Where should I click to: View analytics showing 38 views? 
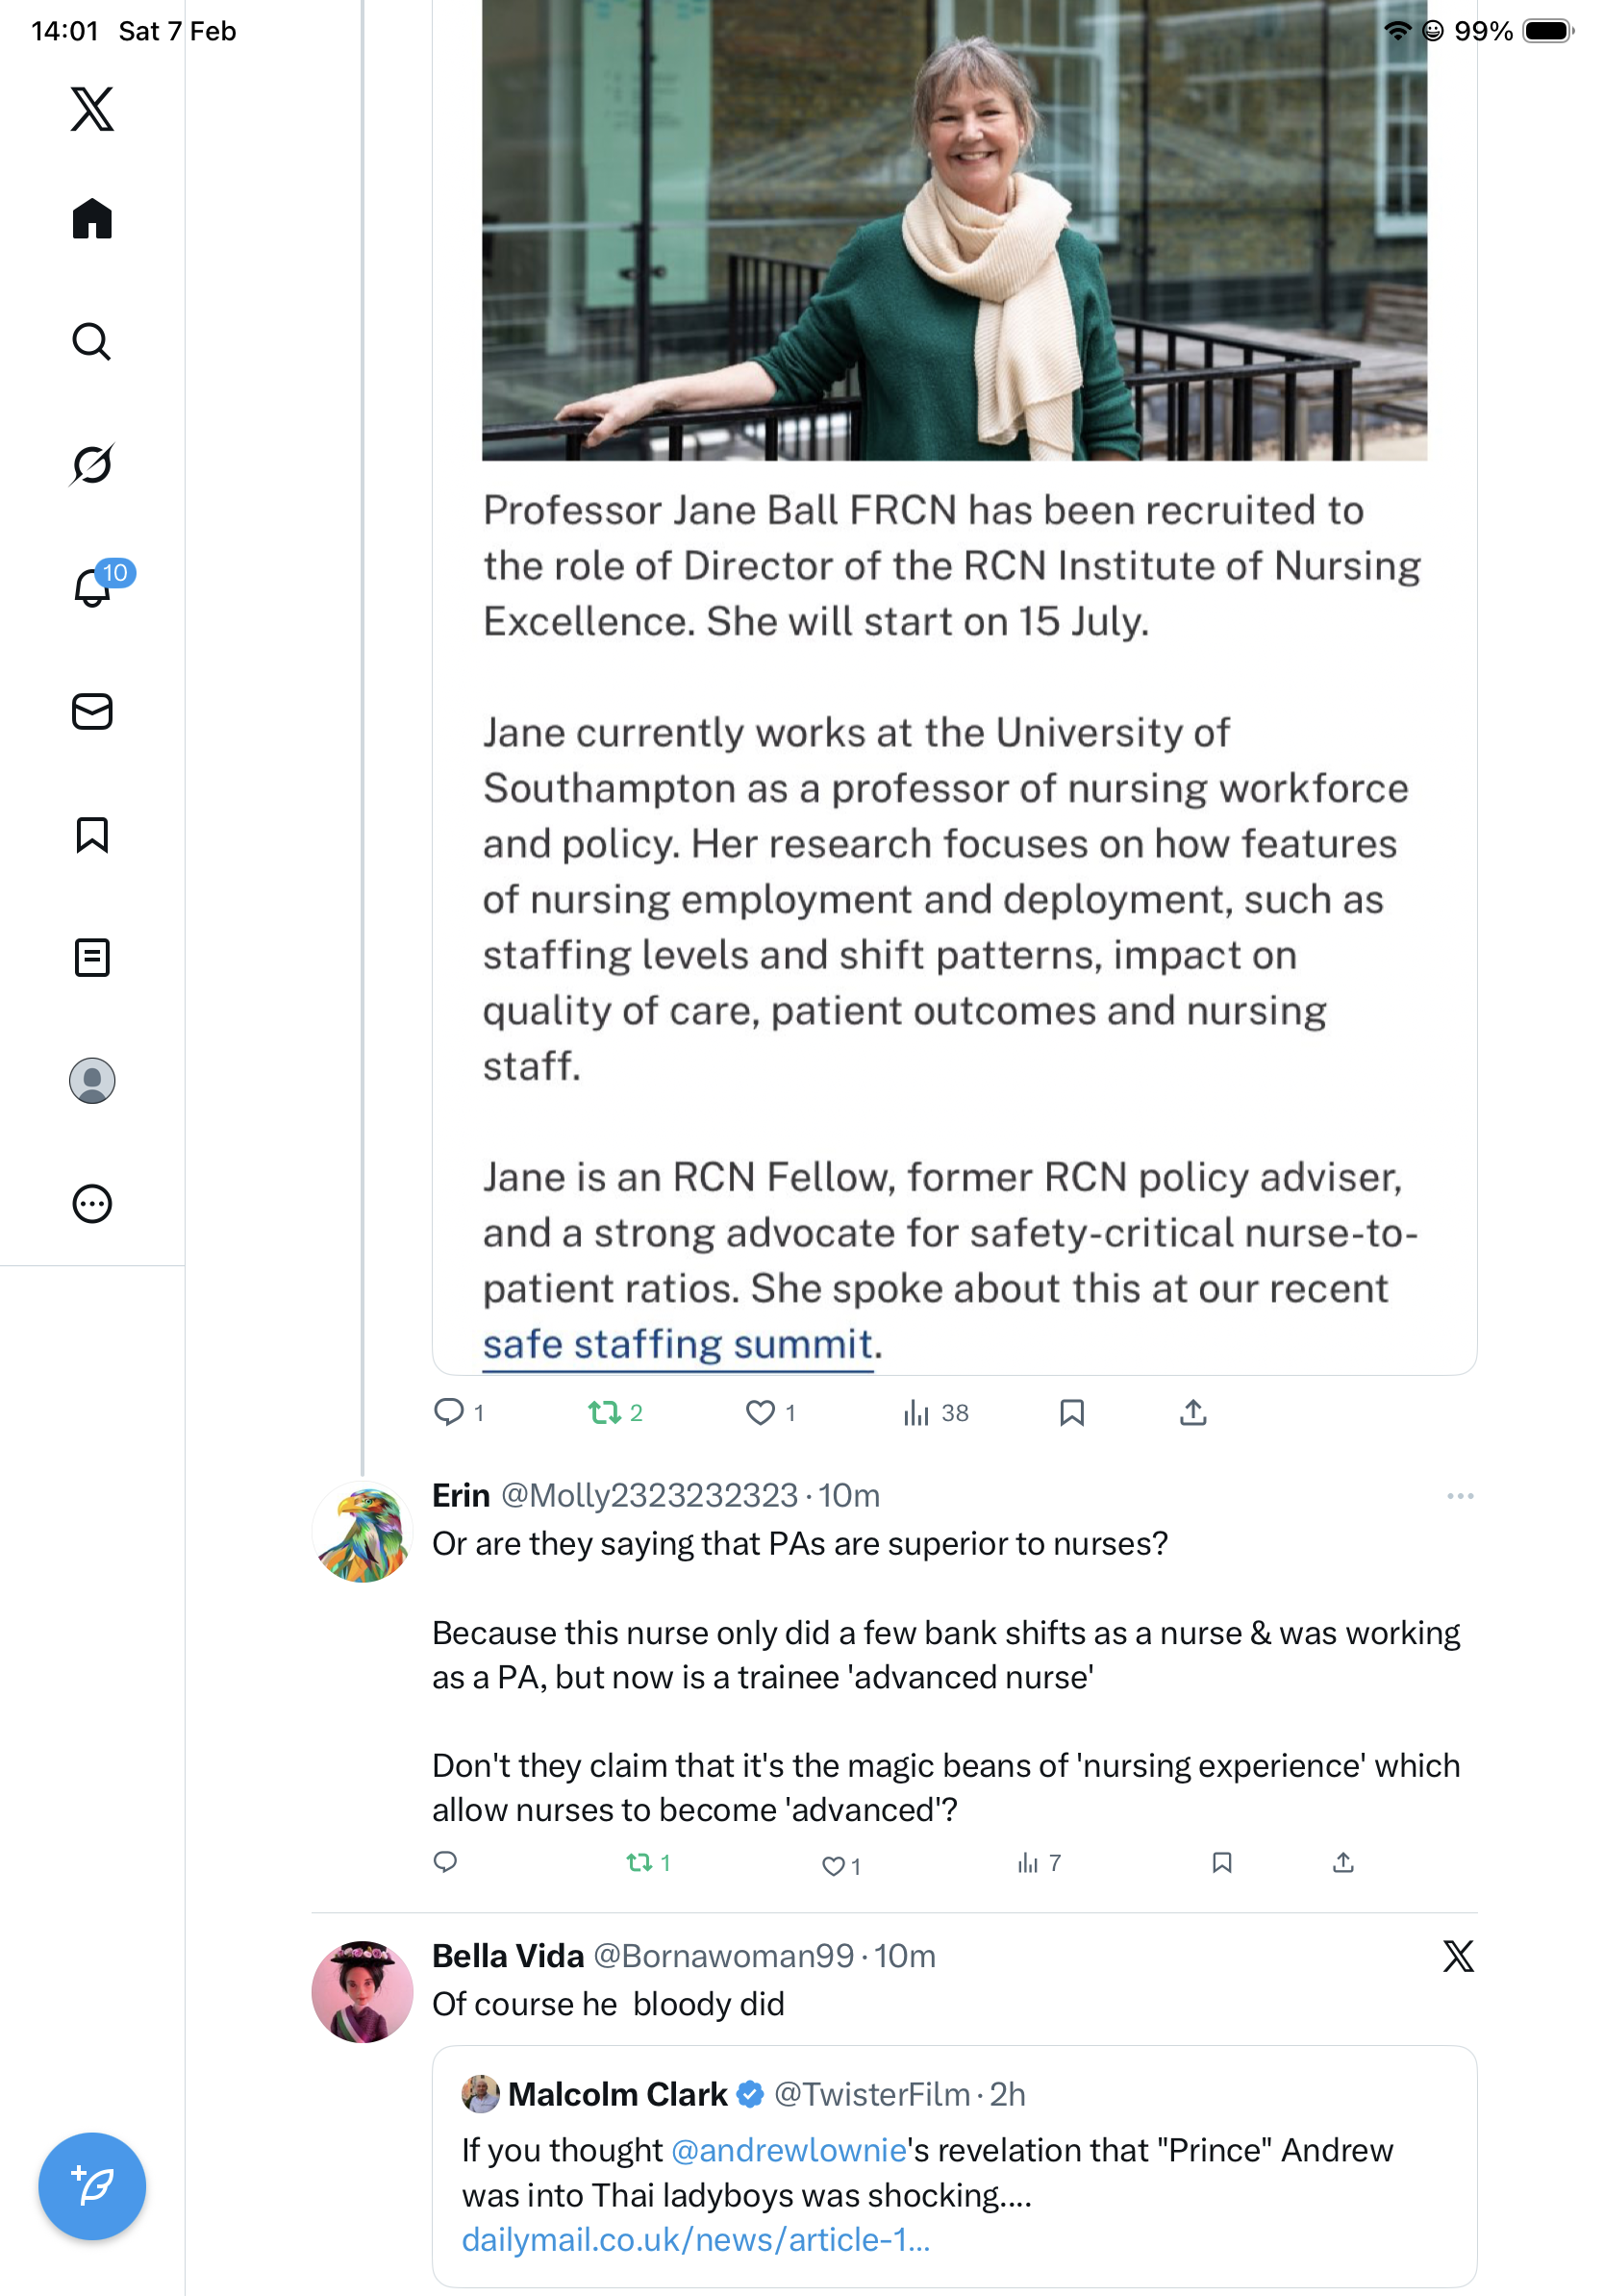[x=935, y=1412]
